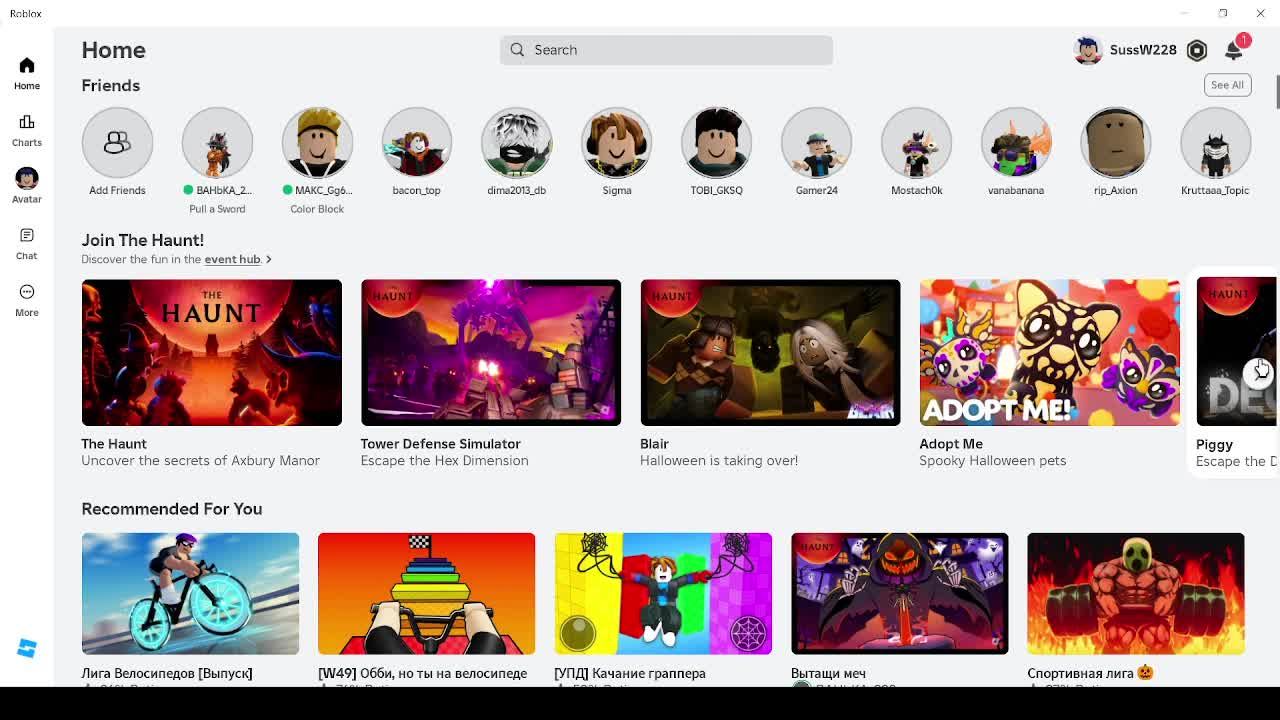This screenshot has width=1280, height=720.
Task: Click the search magnifier icon
Action: [517, 50]
